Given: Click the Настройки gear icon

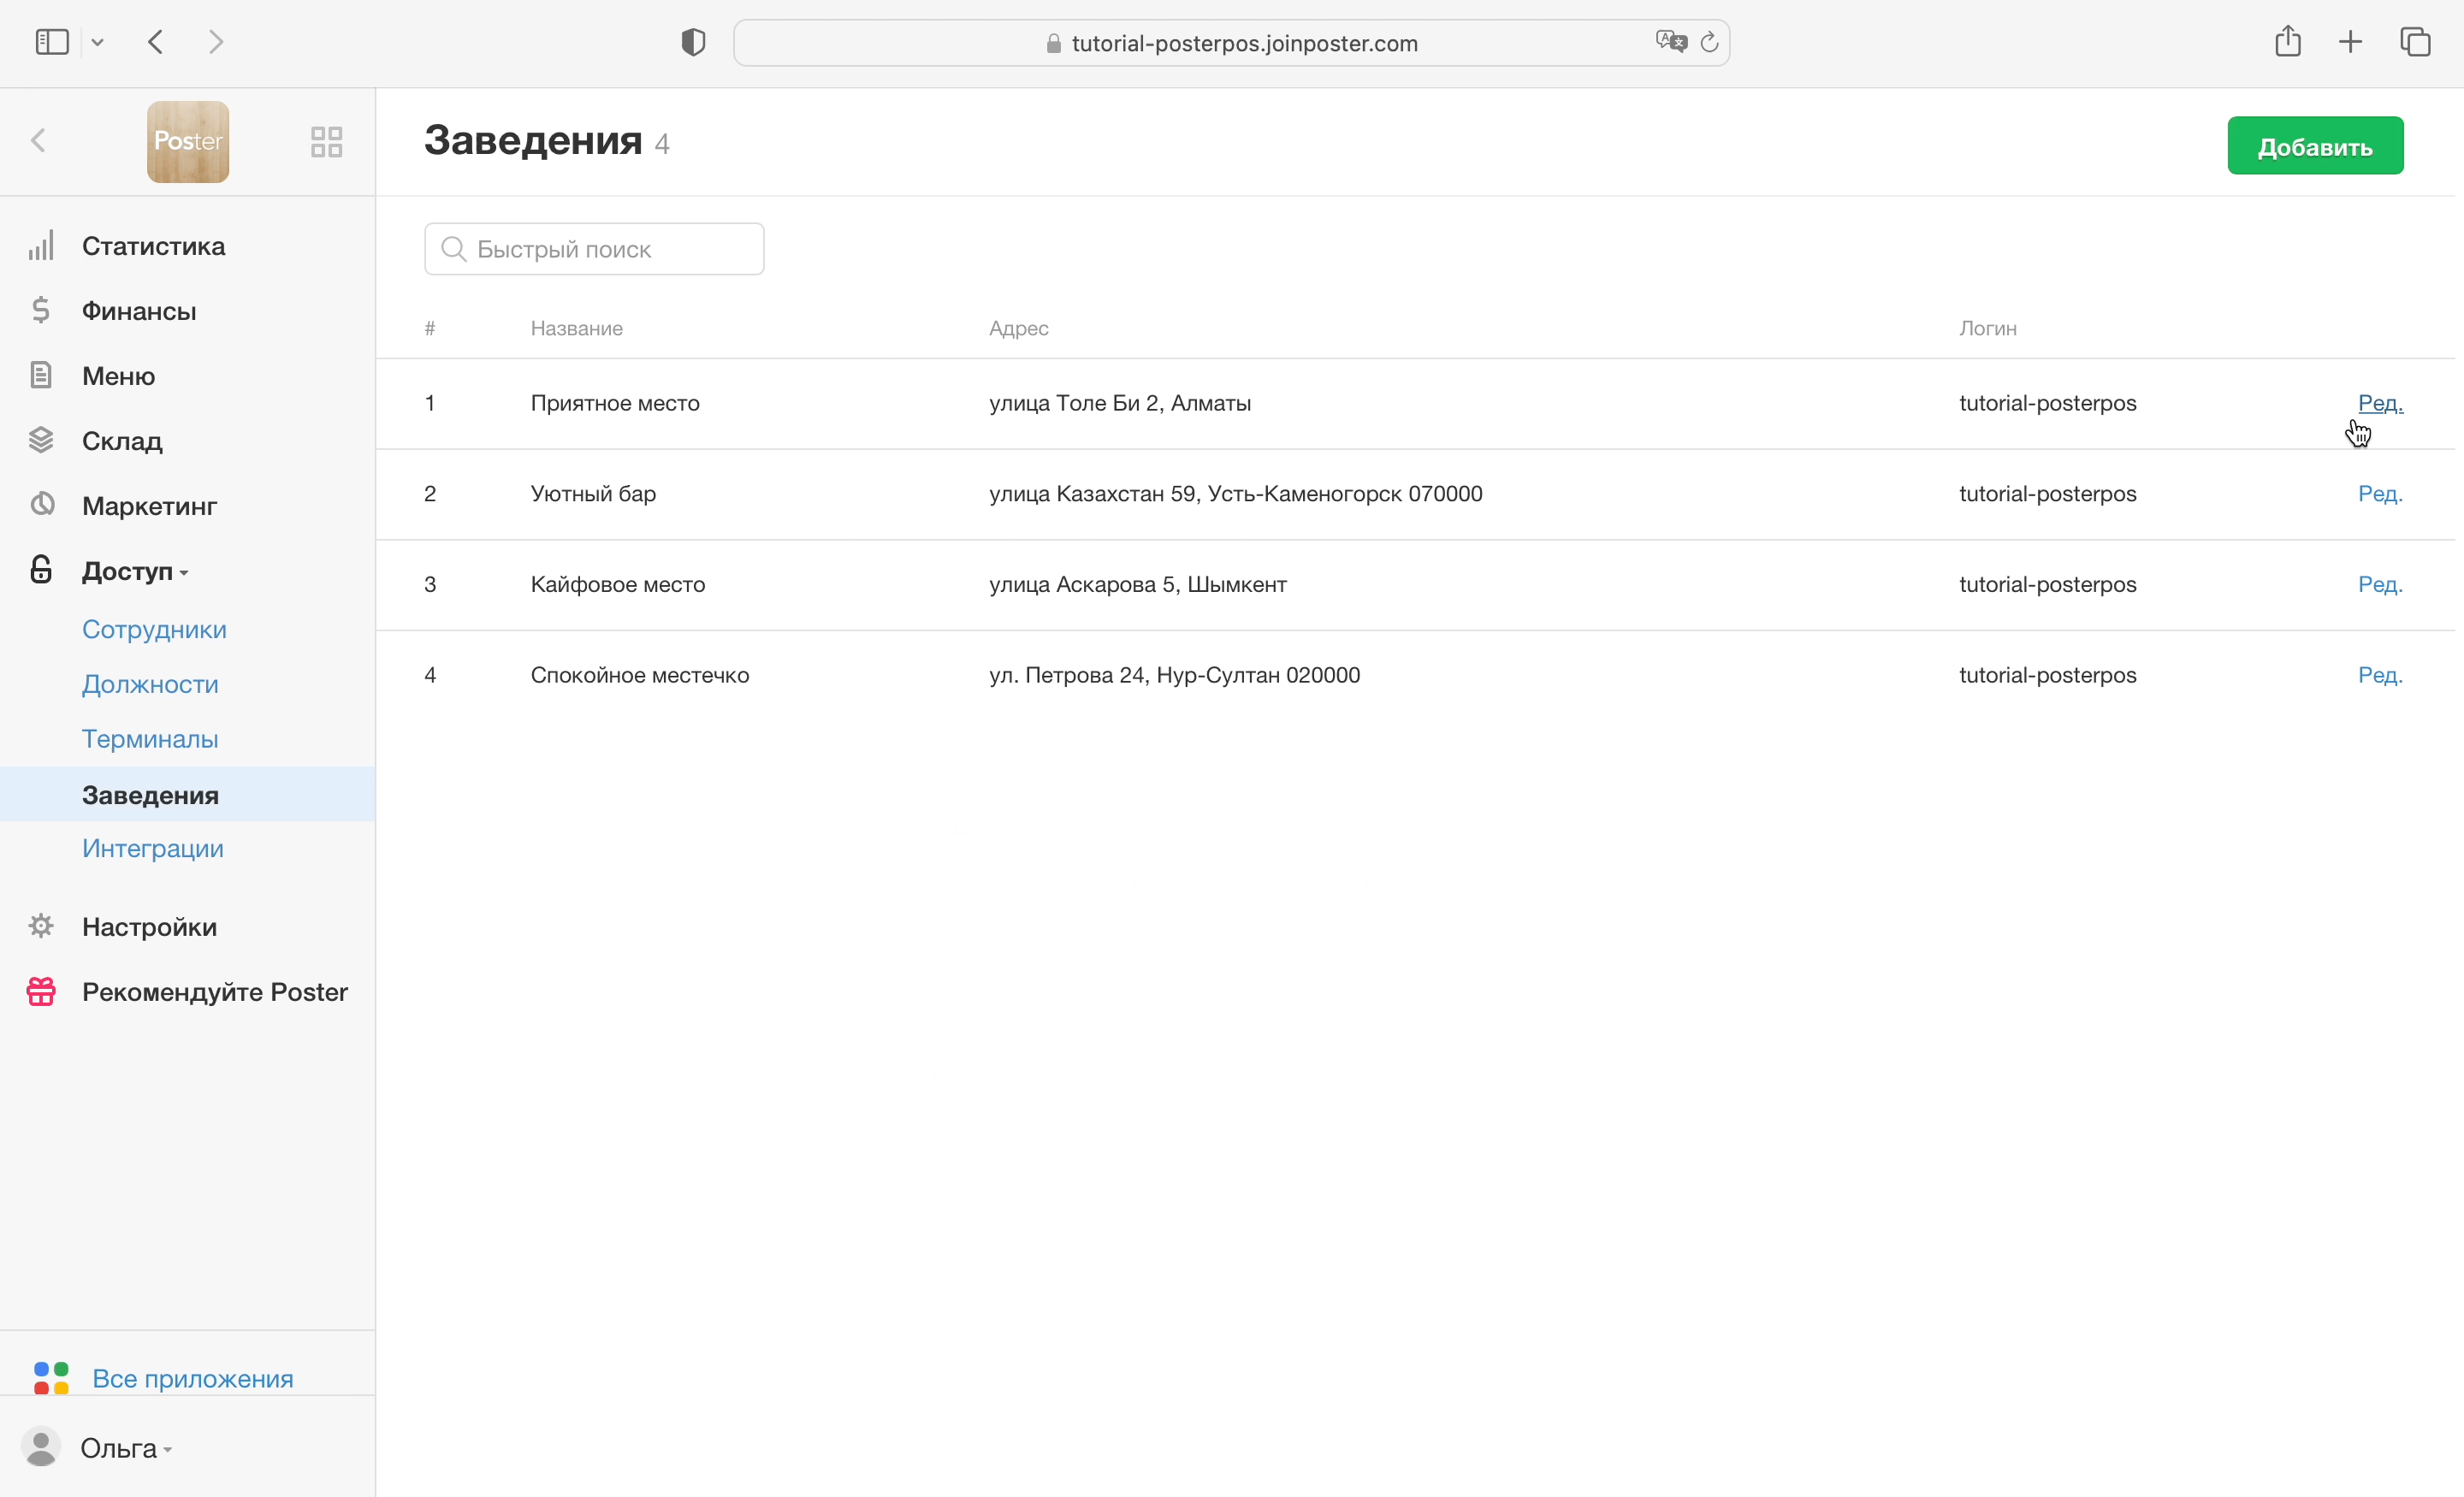Looking at the screenshot, I should (x=41, y=926).
